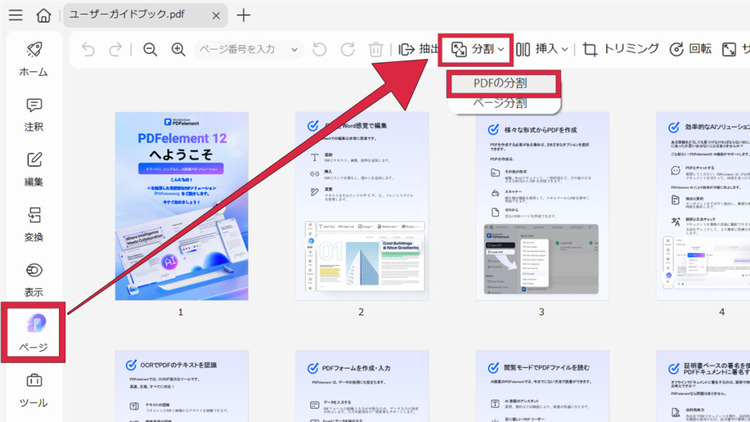Select the 閲覧モードでPDFファイルを読む page thumbnail
The width and height of the screenshot is (750, 422).
542,386
